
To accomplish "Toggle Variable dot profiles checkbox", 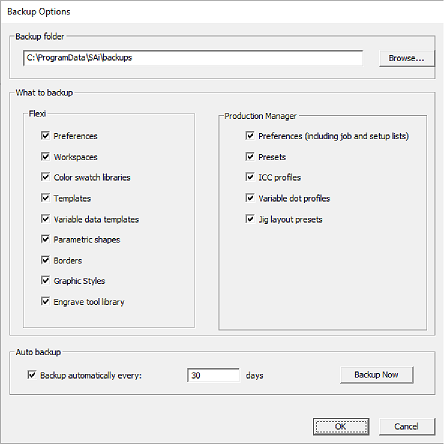I will [x=250, y=198].
